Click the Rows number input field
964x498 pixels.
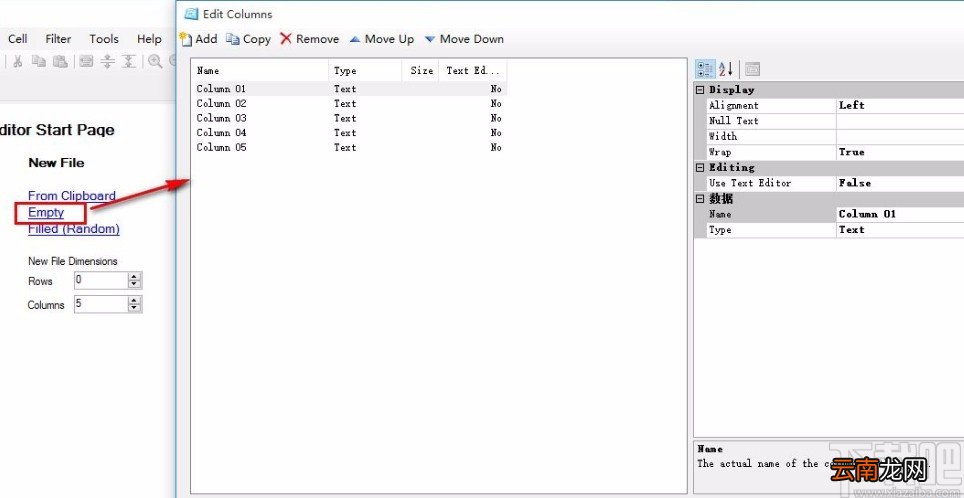click(101, 280)
